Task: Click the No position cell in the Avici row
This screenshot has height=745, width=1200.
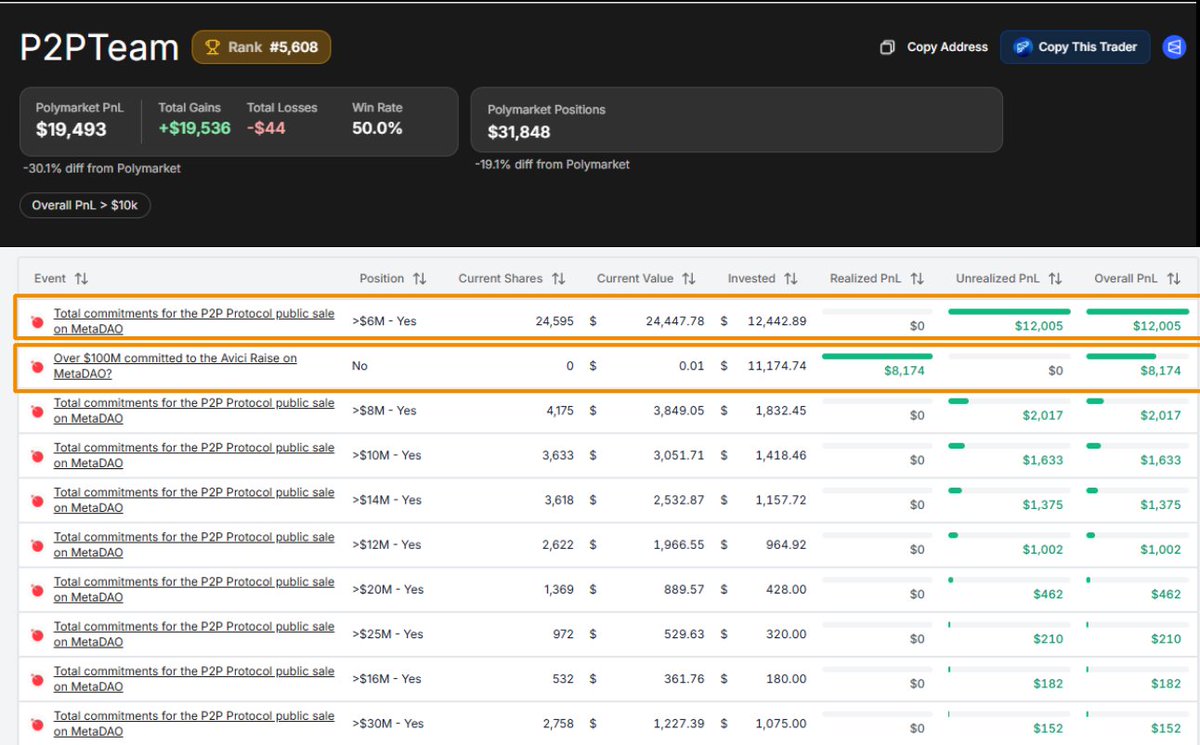Action: [360, 366]
